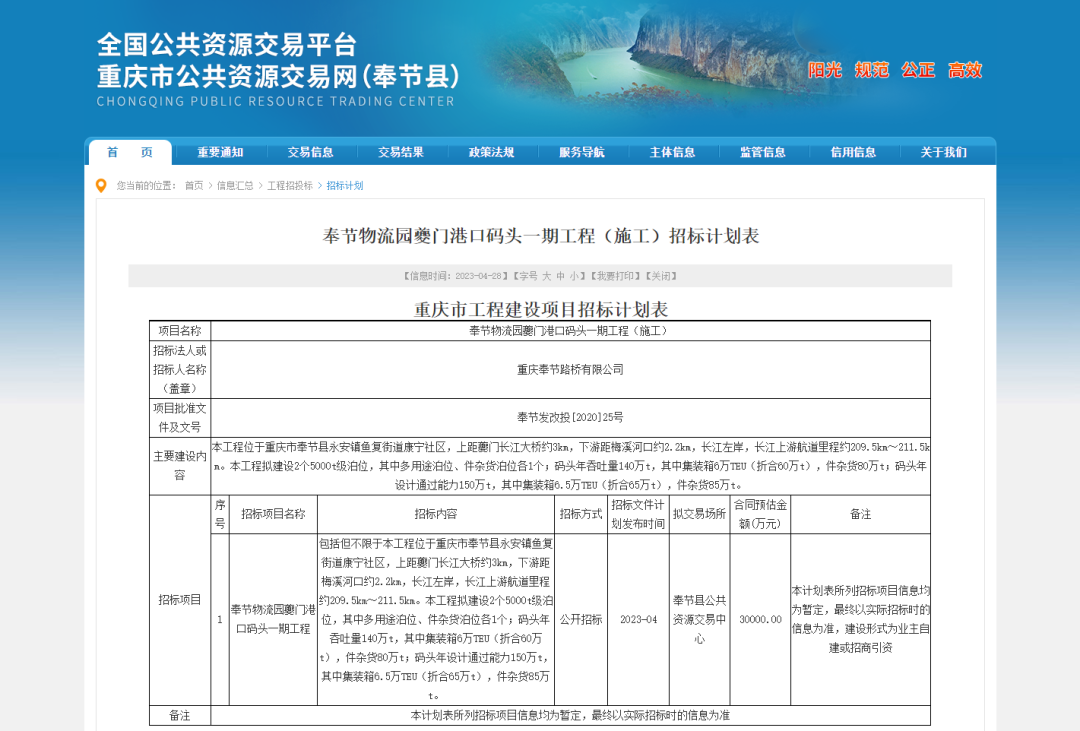Select the 重庆奉节路桥有限公司 cell
The height and width of the screenshot is (731, 1080).
tap(570, 370)
